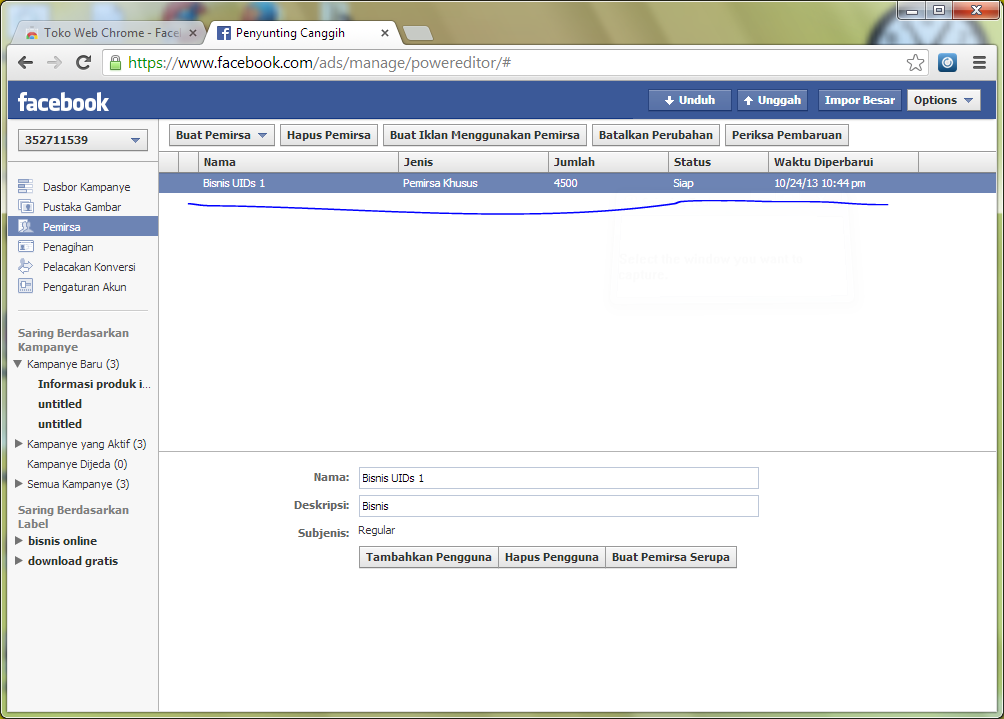Click the Pustaka Gambar sidebar icon

26,206
